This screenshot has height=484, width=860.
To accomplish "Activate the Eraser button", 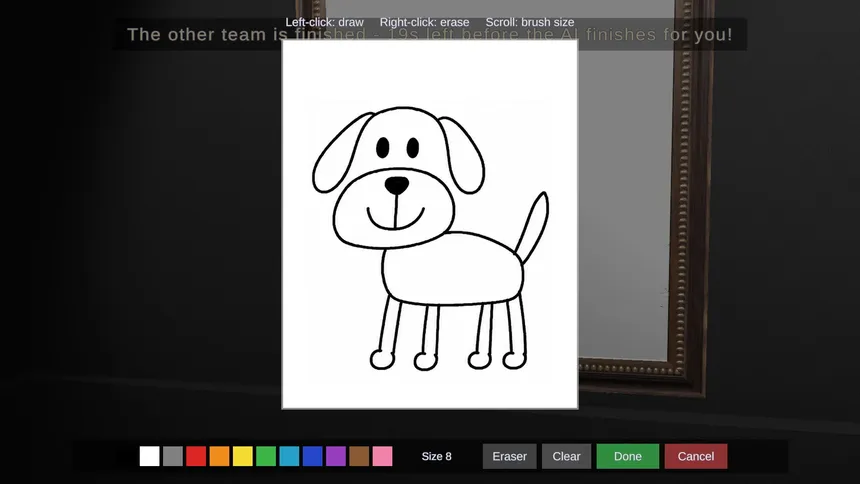I will [x=510, y=457].
